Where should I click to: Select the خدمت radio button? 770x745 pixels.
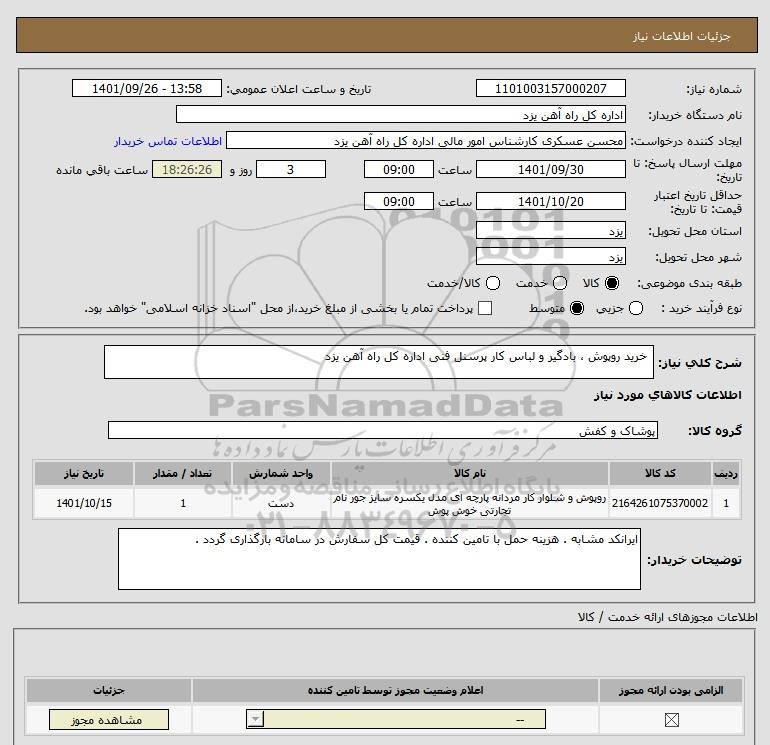pyautogui.click(x=560, y=283)
